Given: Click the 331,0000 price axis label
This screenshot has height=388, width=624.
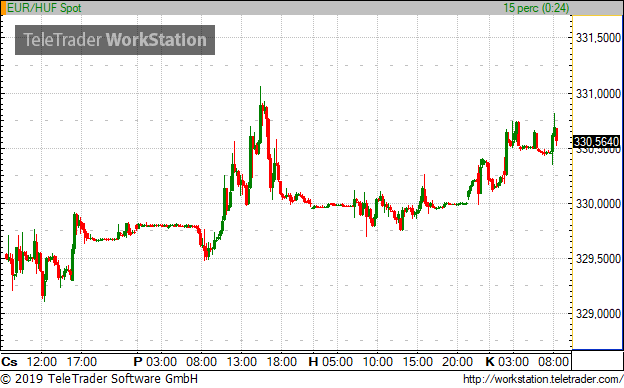Looking at the screenshot, I should click(598, 94).
